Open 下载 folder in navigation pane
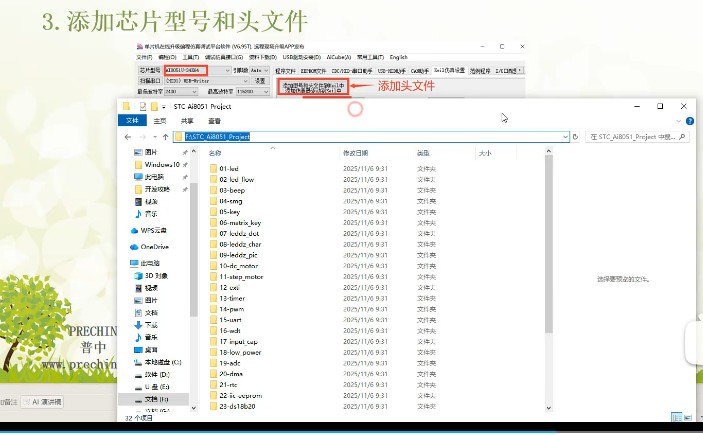The width and height of the screenshot is (703, 435). click(x=146, y=325)
